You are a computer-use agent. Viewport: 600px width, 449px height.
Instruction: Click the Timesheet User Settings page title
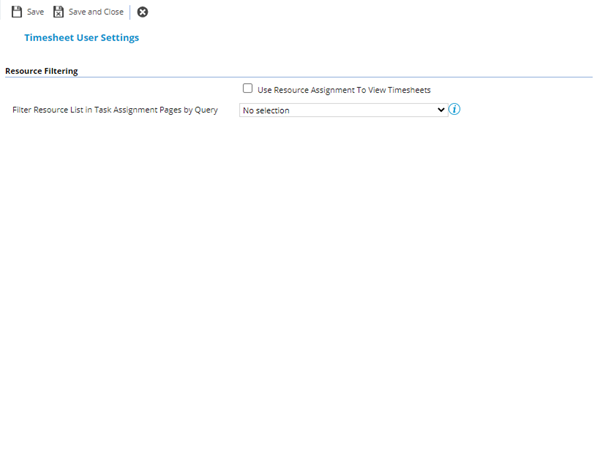pyautogui.click(x=81, y=38)
